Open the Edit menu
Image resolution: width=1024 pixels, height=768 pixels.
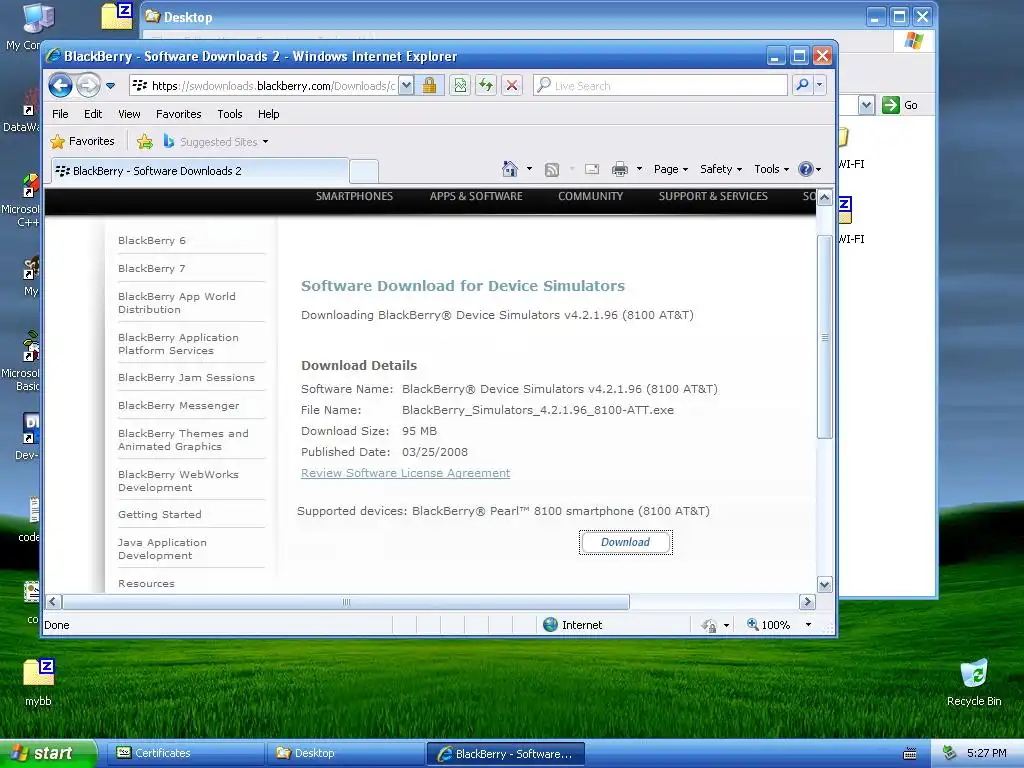click(93, 114)
